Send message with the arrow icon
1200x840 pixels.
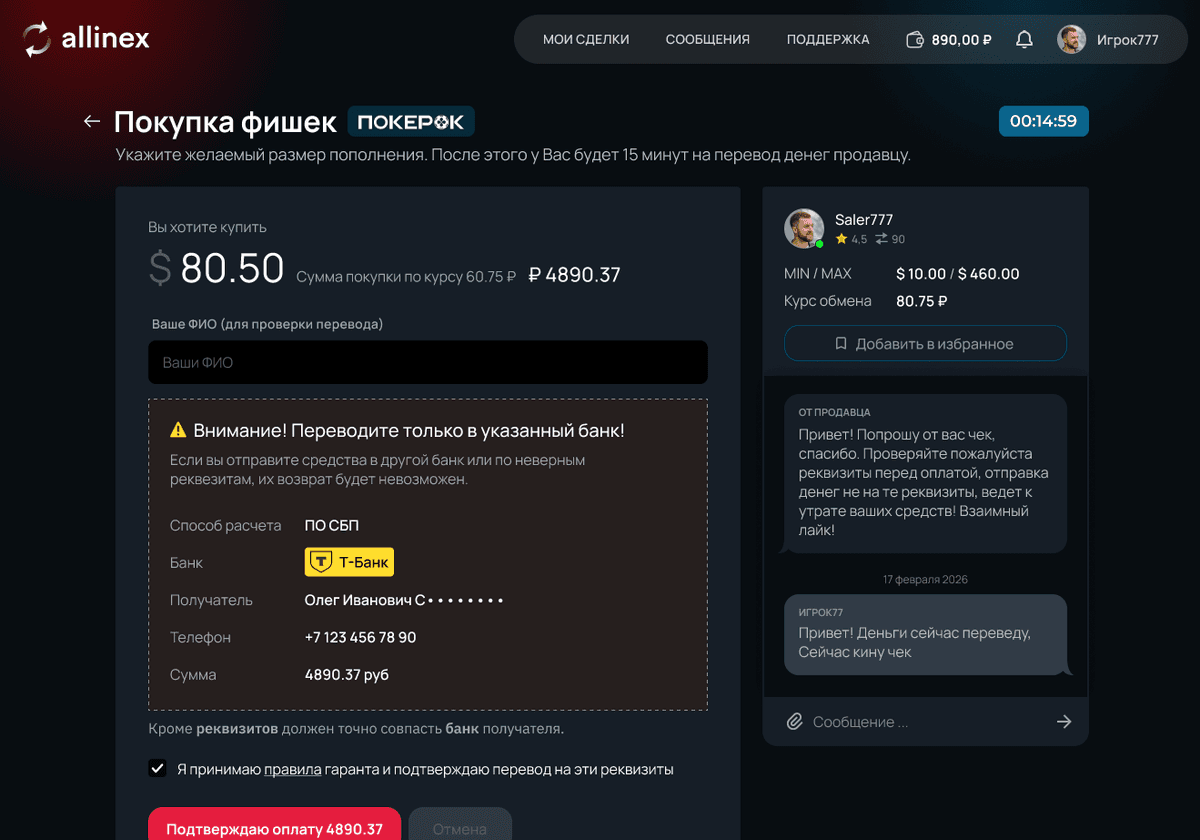point(1064,721)
